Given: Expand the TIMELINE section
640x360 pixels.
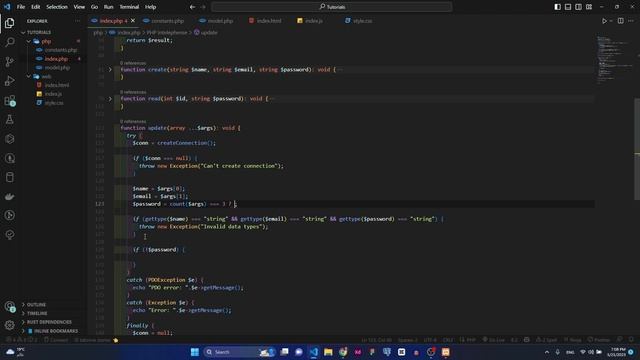Looking at the screenshot, I should click(x=37, y=313).
